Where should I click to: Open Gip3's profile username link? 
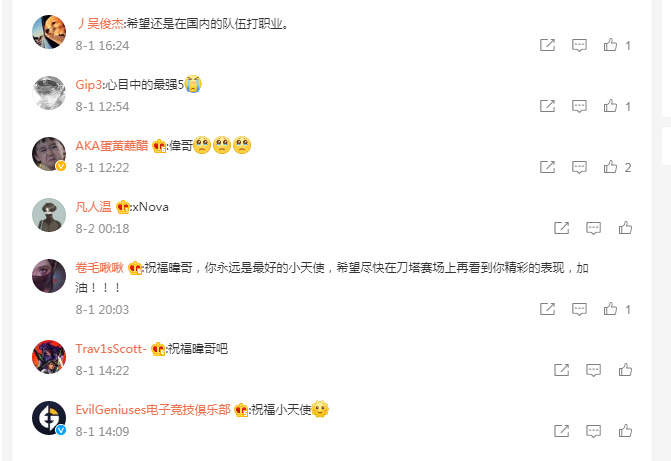coord(89,85)
